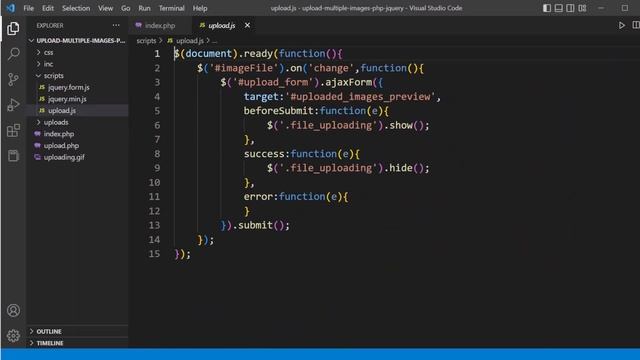Screen dimensions: 640x360
Task: Open the Edit menu
Action: click(x=48, y=8)
